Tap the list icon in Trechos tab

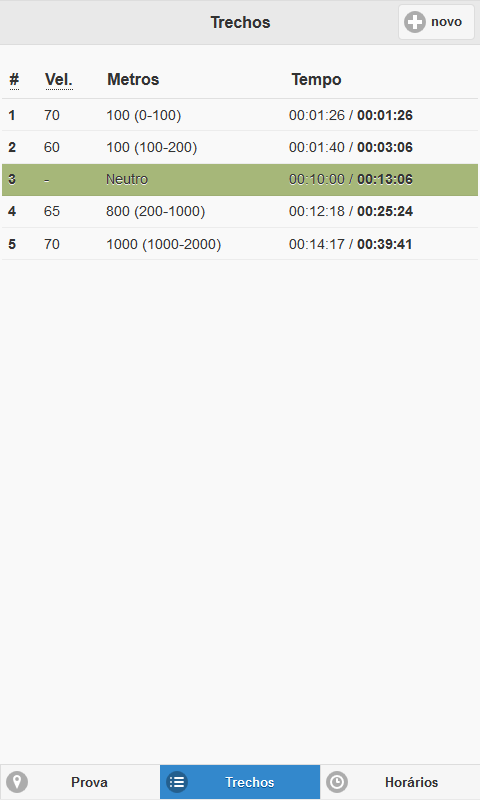click(x=177, y=782)
